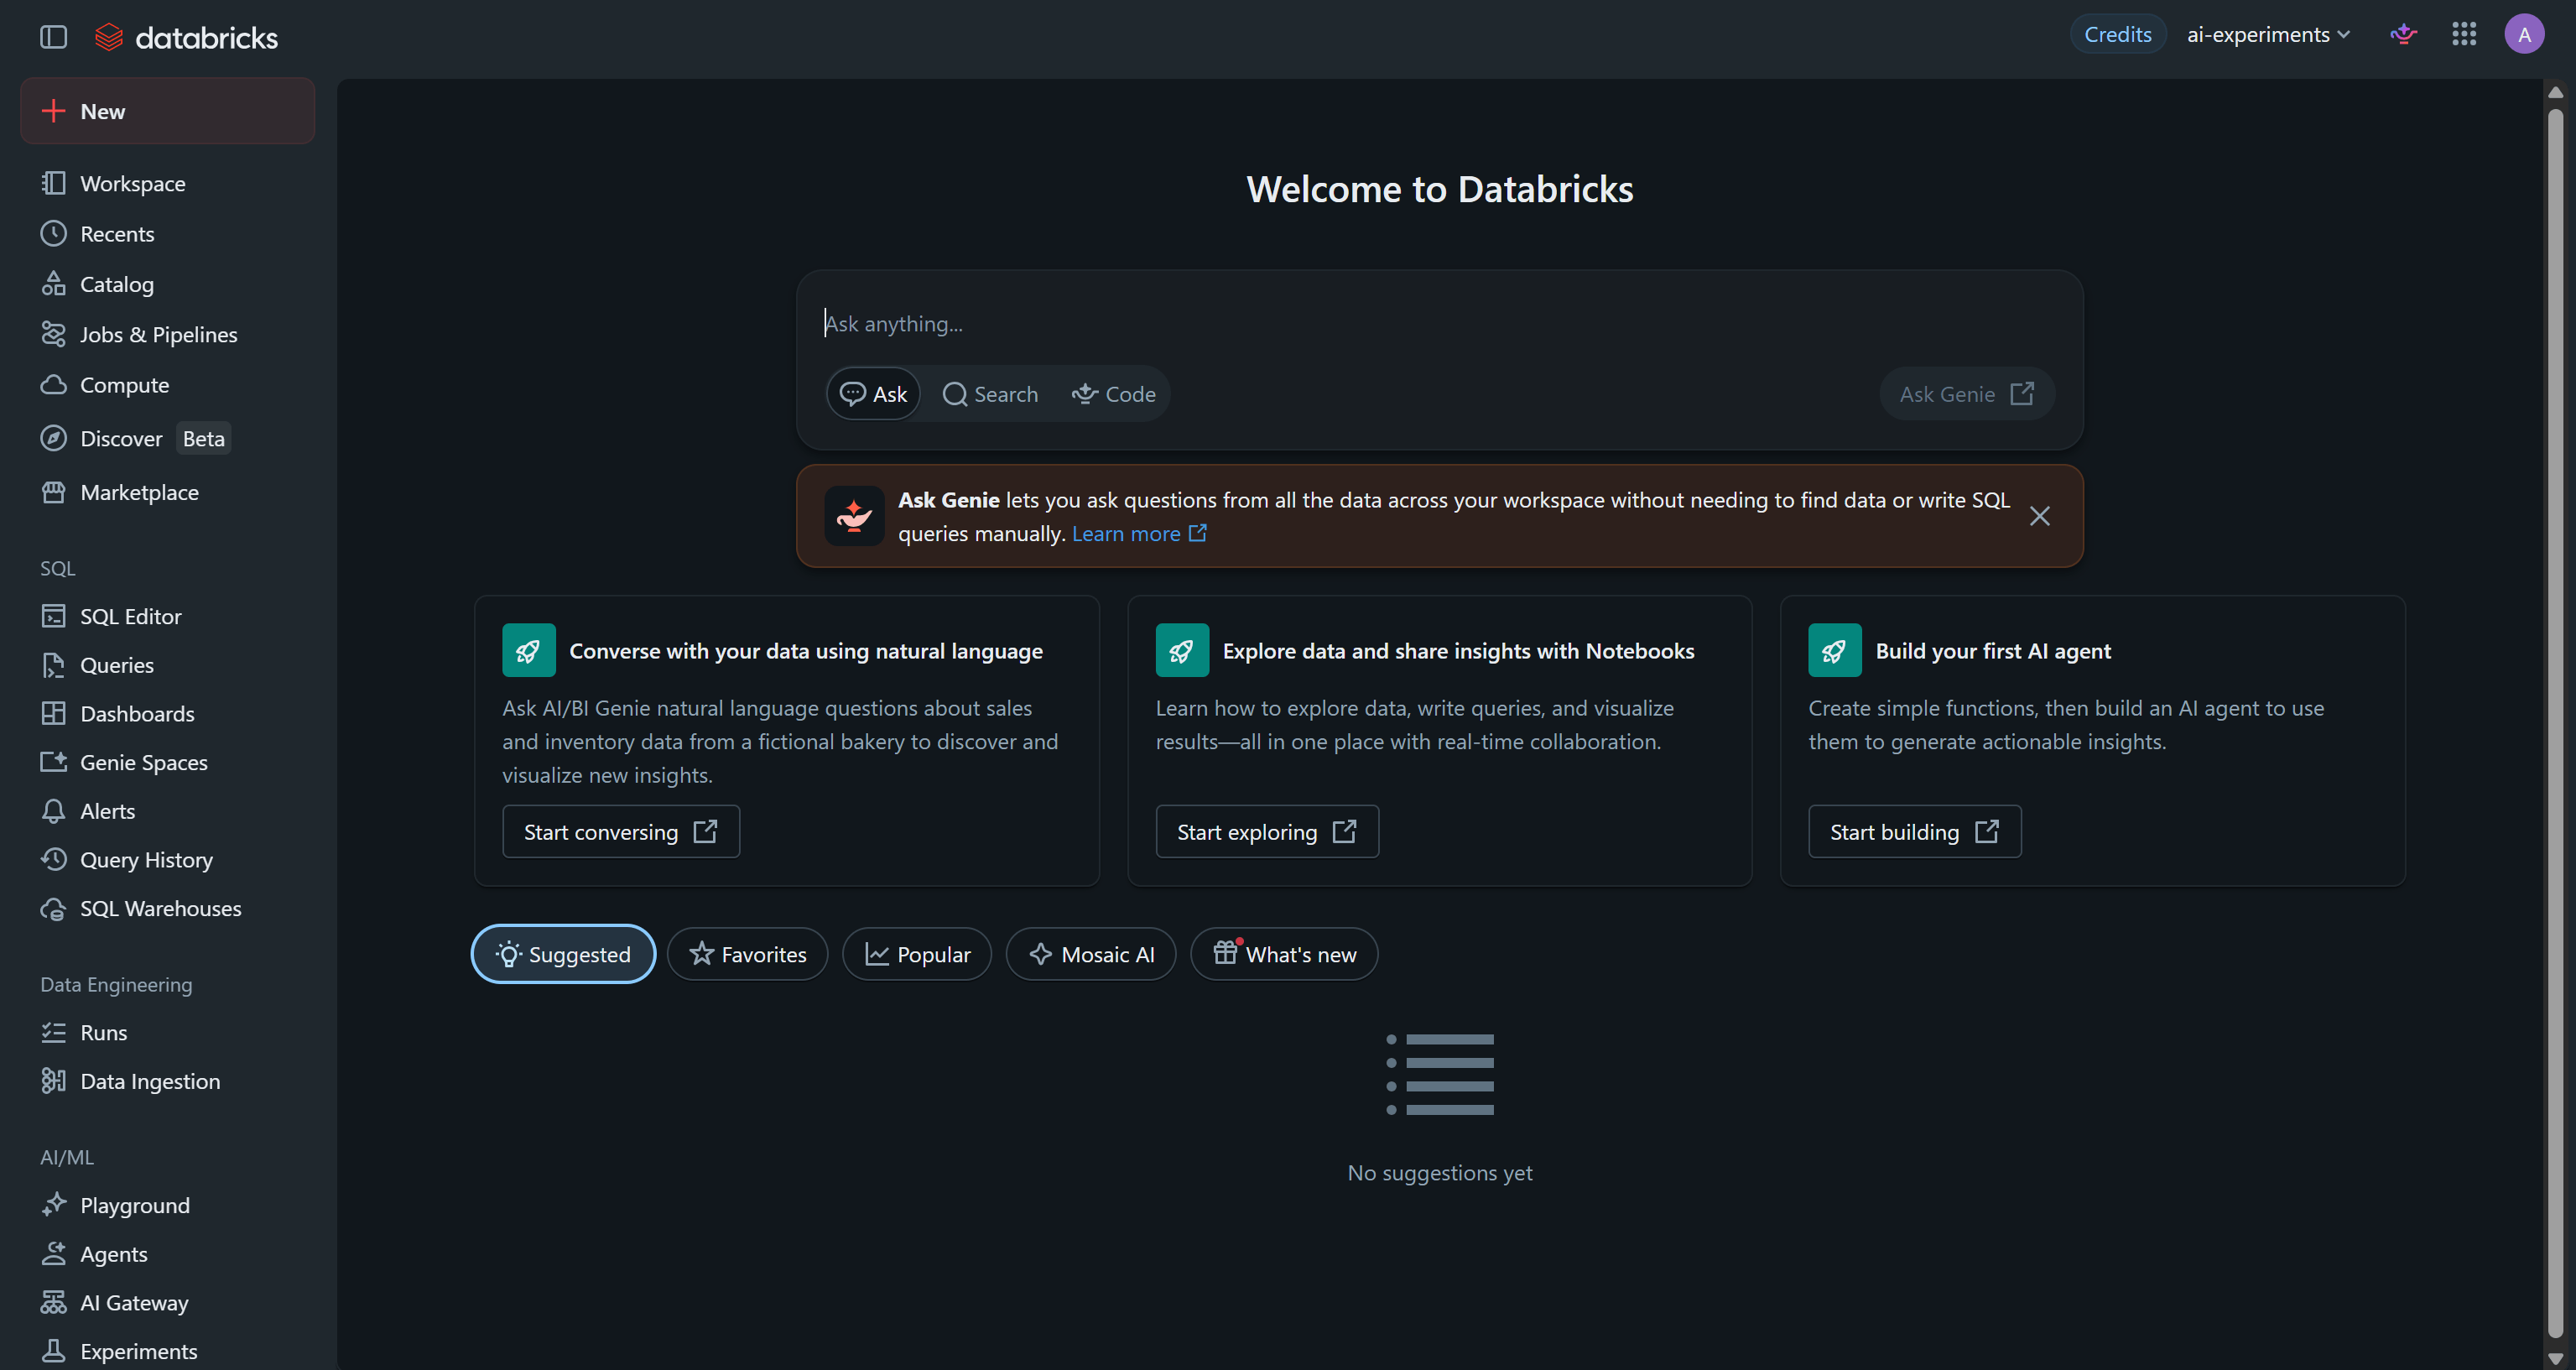Image resolution: width=2576 pixels, height=1370 pixels.
Task: Click the Beta badge next to Discover
Action: coord(203,438)
